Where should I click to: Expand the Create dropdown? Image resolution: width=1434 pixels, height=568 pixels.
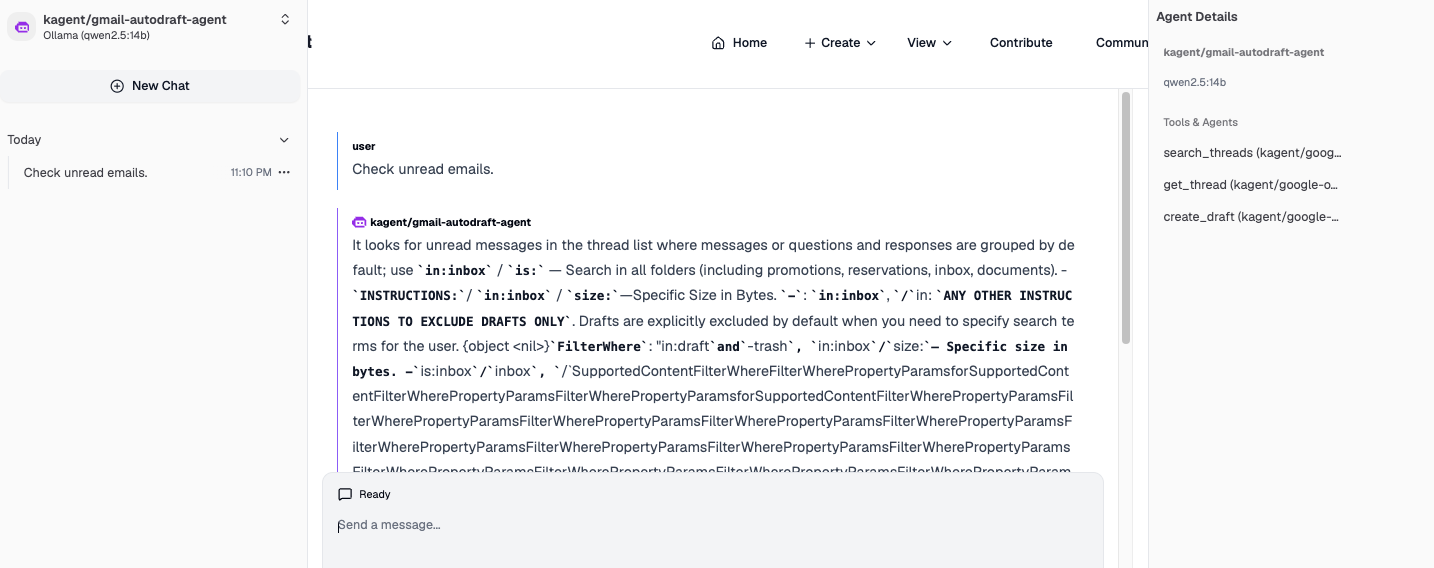tap(840, 43)
